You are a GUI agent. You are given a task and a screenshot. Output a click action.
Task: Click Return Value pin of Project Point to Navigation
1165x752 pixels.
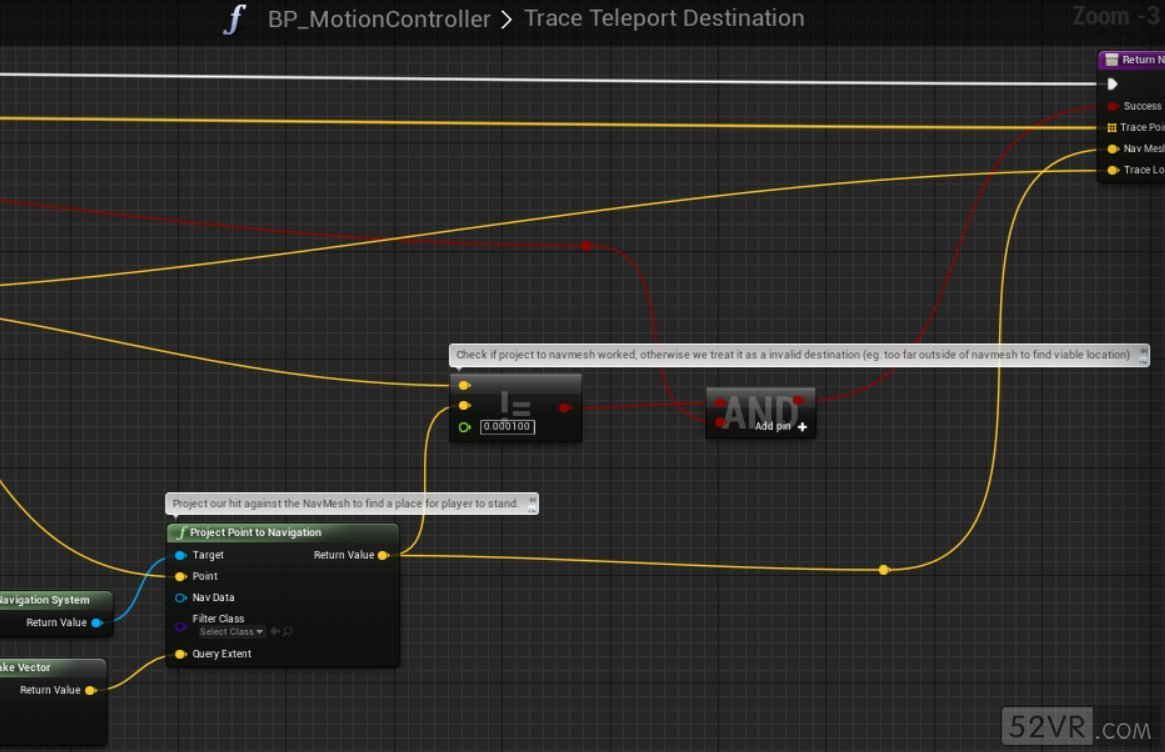pyautogui.click(x=383, y=555)
